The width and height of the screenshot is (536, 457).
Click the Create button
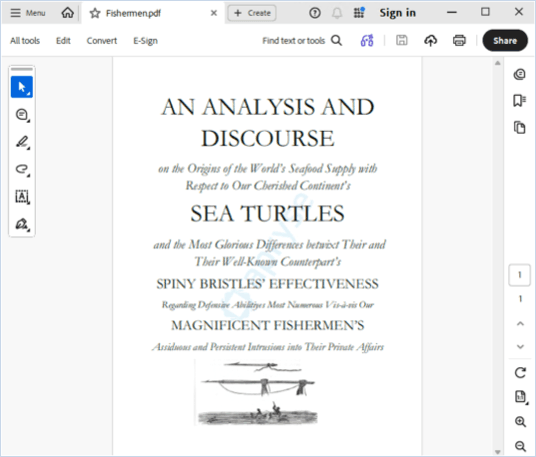coord(252,13)
